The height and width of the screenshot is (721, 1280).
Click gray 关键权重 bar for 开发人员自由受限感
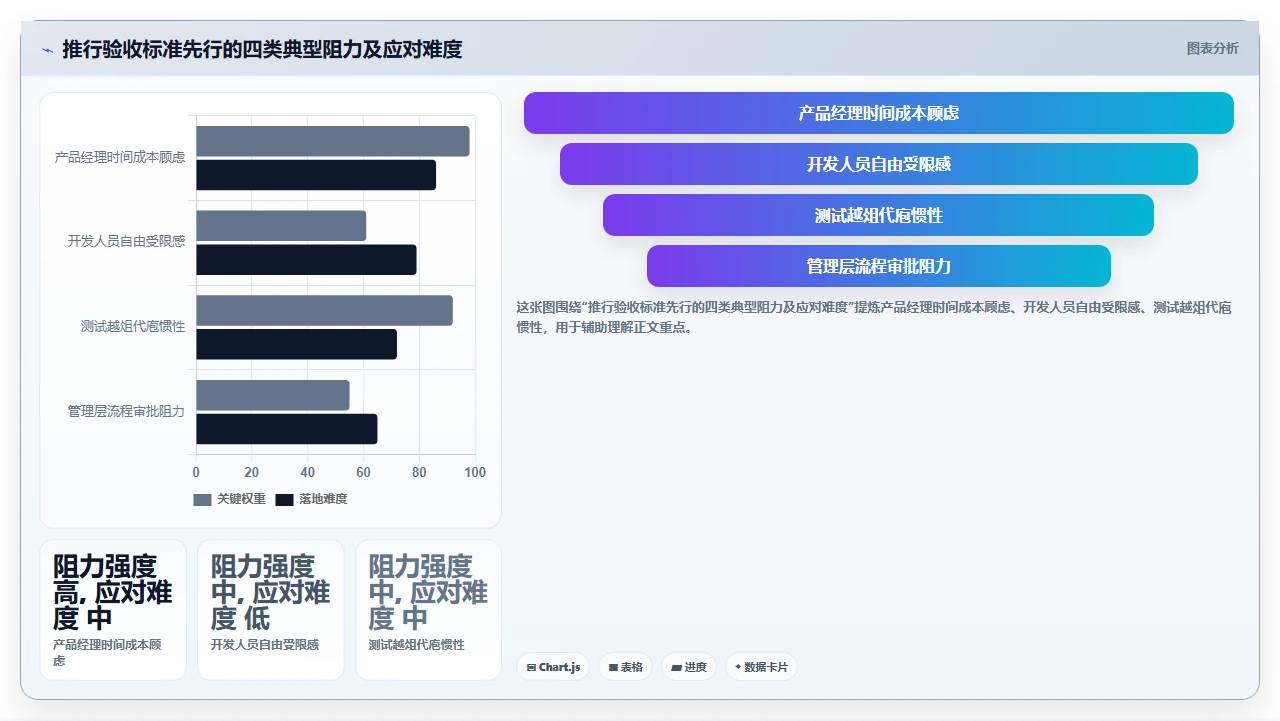click(x=281, y=226)
